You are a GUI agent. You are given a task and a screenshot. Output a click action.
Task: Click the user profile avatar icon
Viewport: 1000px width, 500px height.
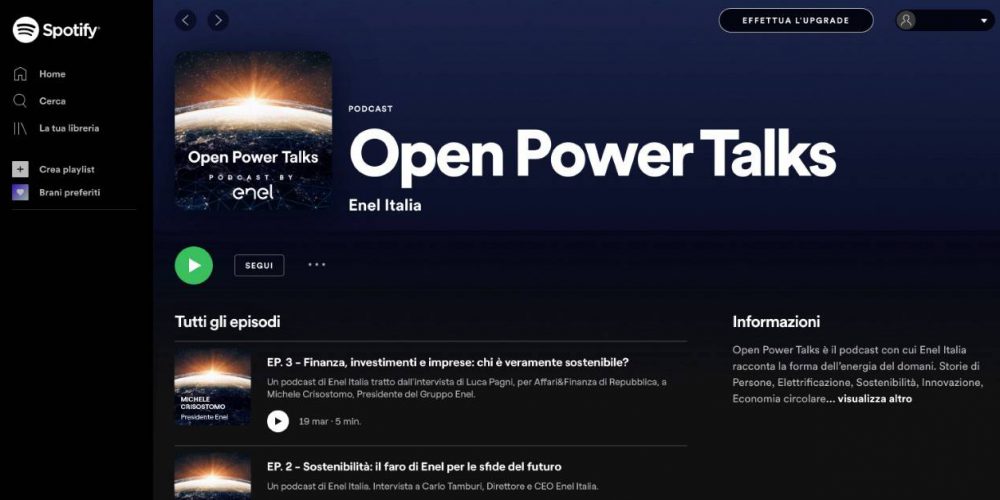pos(906,20)
